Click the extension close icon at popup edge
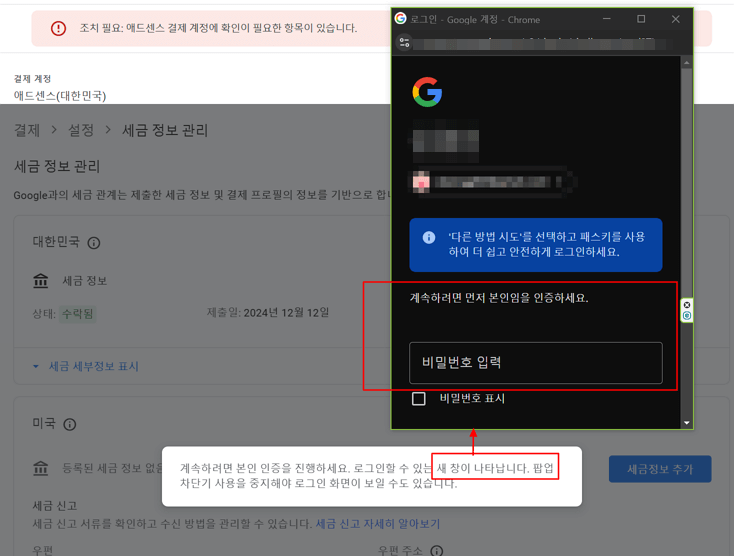The image size is (734, 556). (687, 305)
